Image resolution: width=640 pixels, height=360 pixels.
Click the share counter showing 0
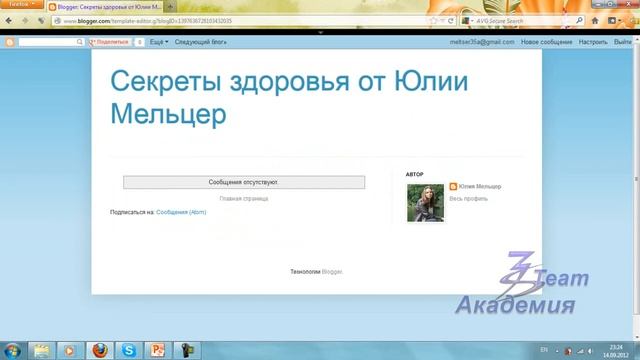[x=139, y=42]
